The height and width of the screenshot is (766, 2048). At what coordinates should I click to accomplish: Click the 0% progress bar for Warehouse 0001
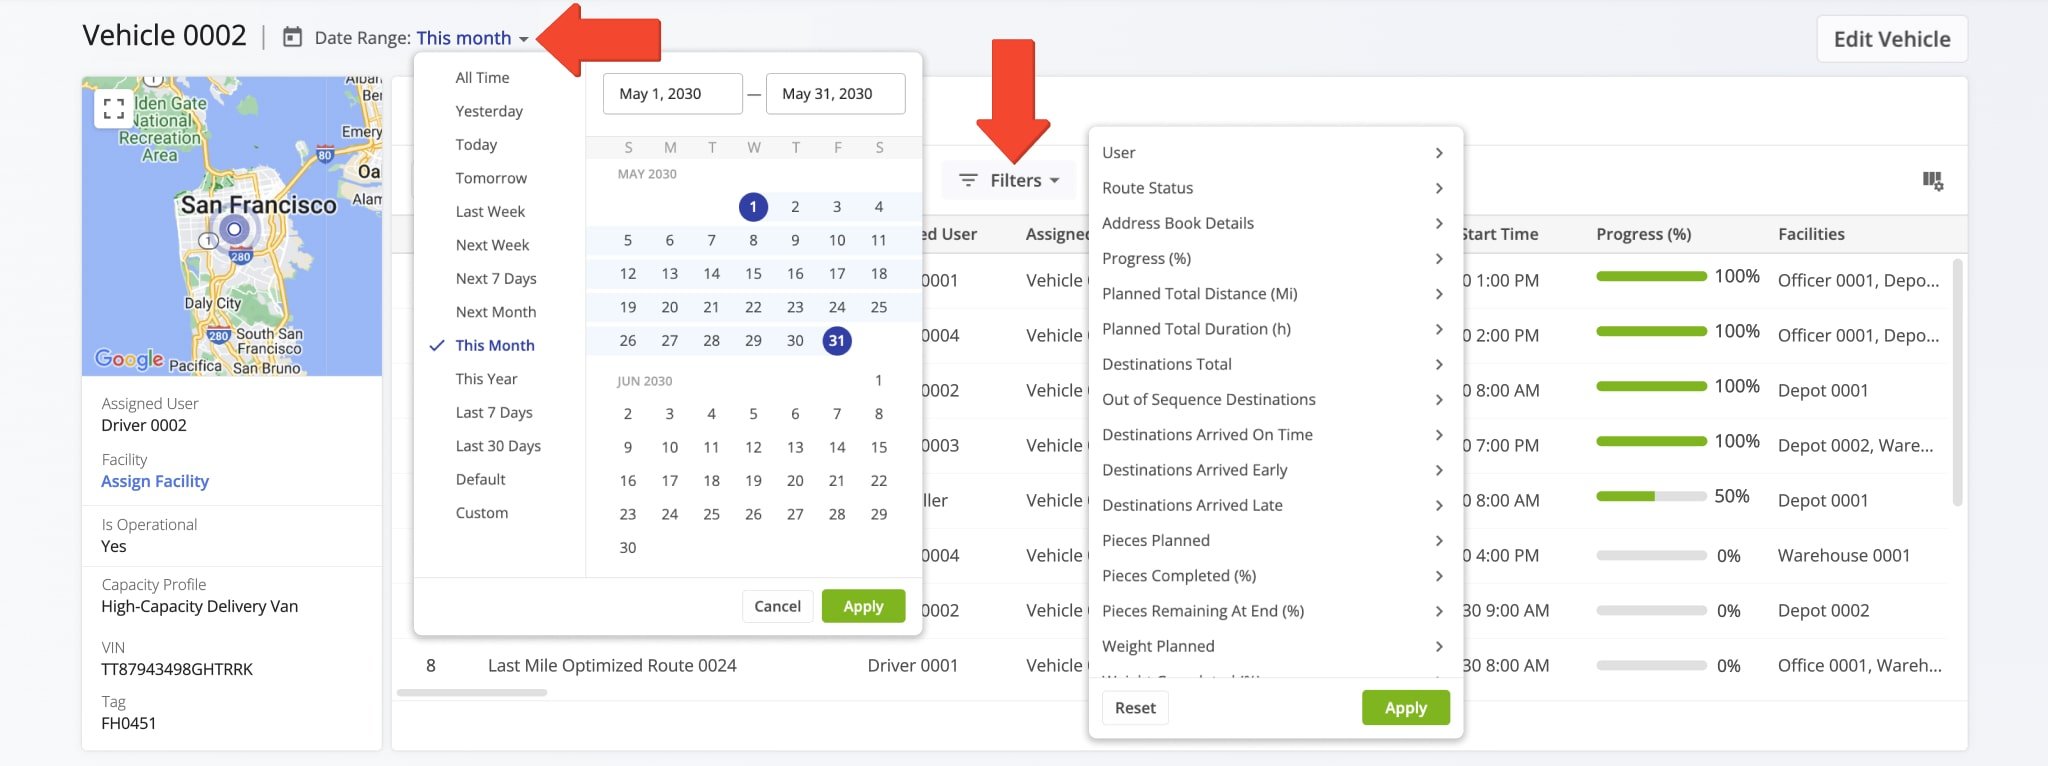(1651, 556)
